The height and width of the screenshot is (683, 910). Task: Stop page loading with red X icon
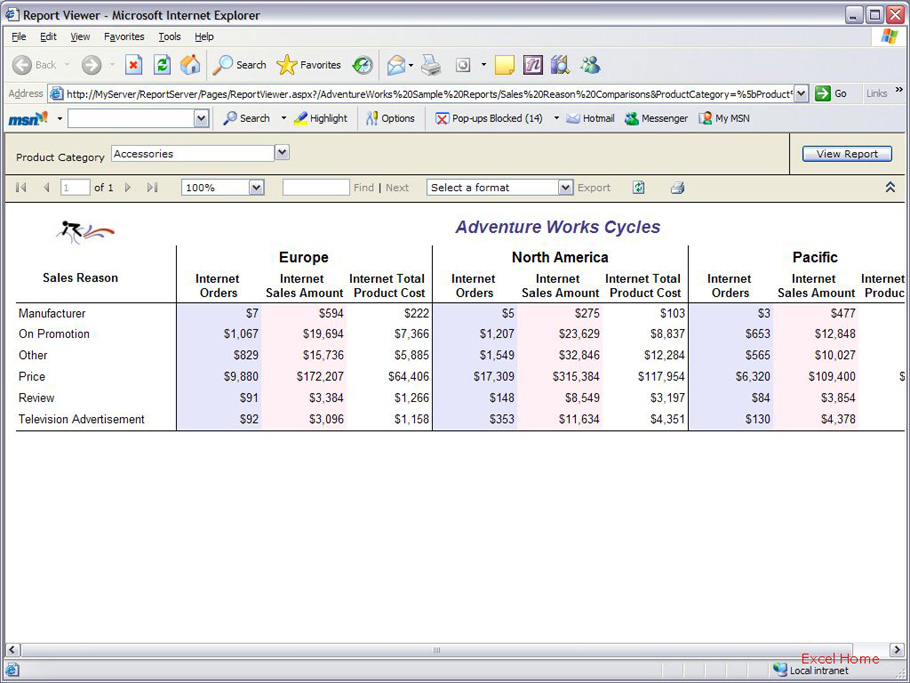(133, 65)
